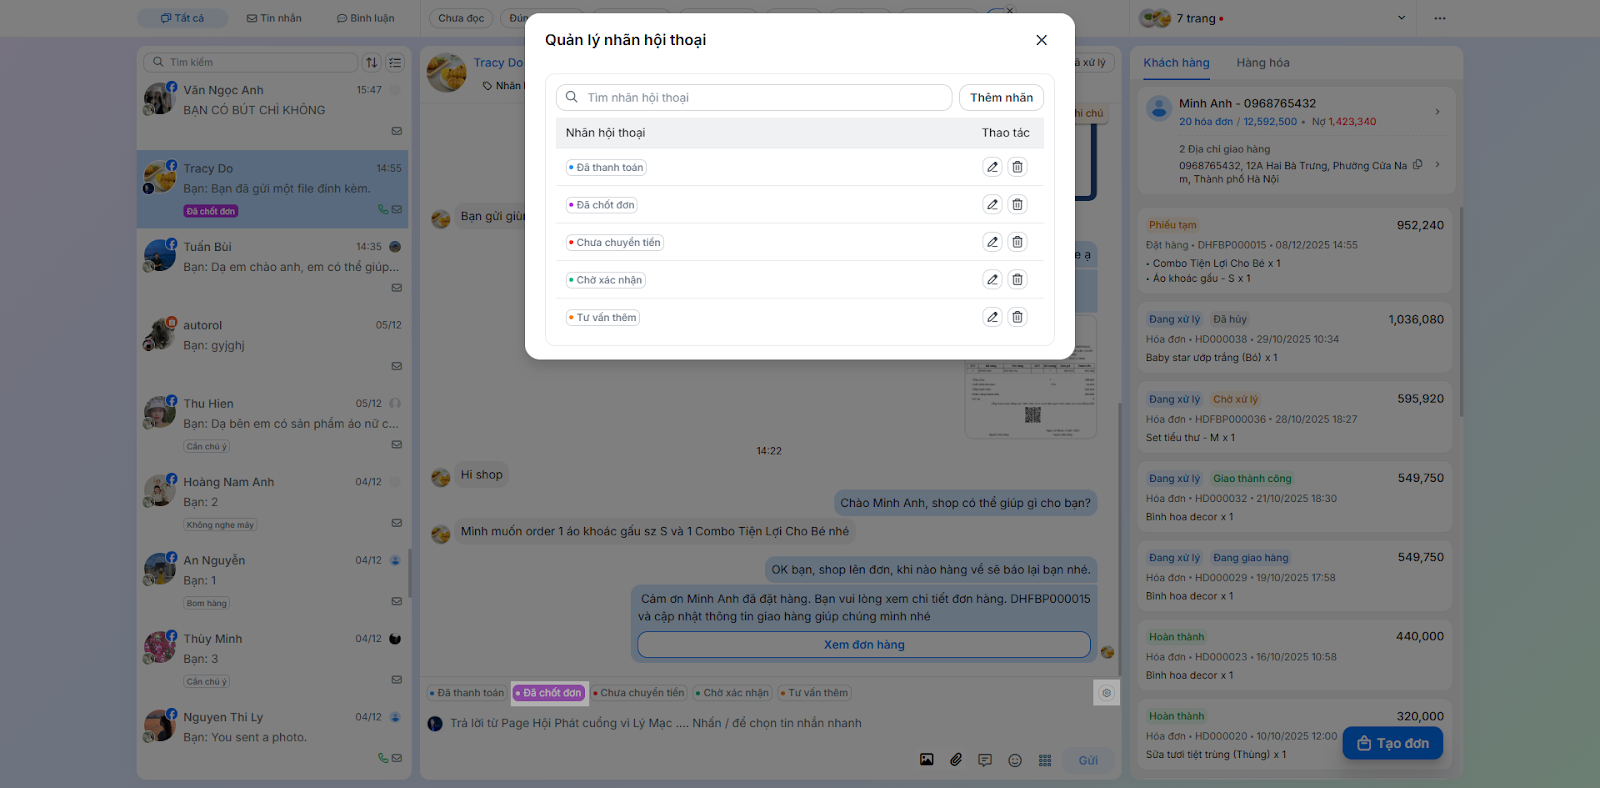Focus the 'Tìm nhãn hội thoại' search field
Viewport: 1600px width, 788px height.
pyautogui.click(x=754, y=97)
